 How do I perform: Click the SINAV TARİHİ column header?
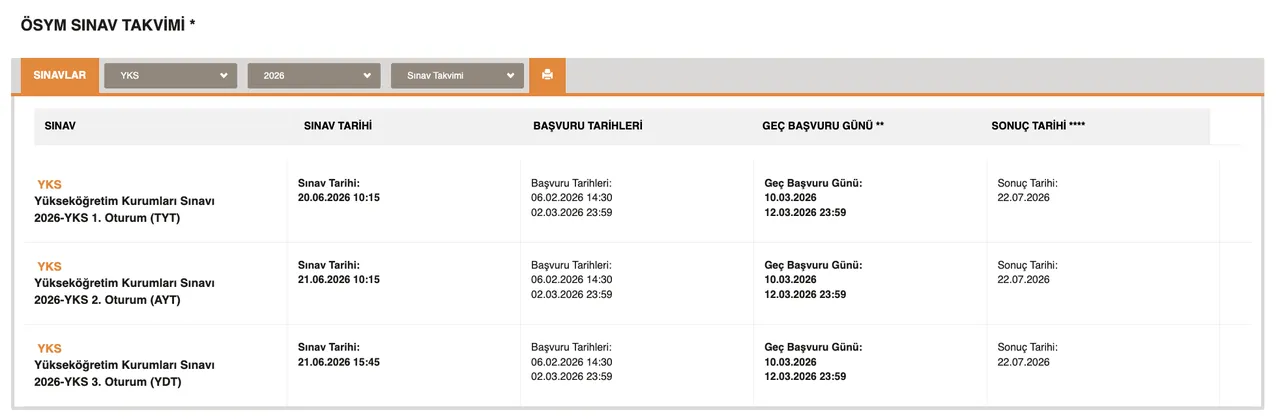pyautogui.click(x=339, y=126)
